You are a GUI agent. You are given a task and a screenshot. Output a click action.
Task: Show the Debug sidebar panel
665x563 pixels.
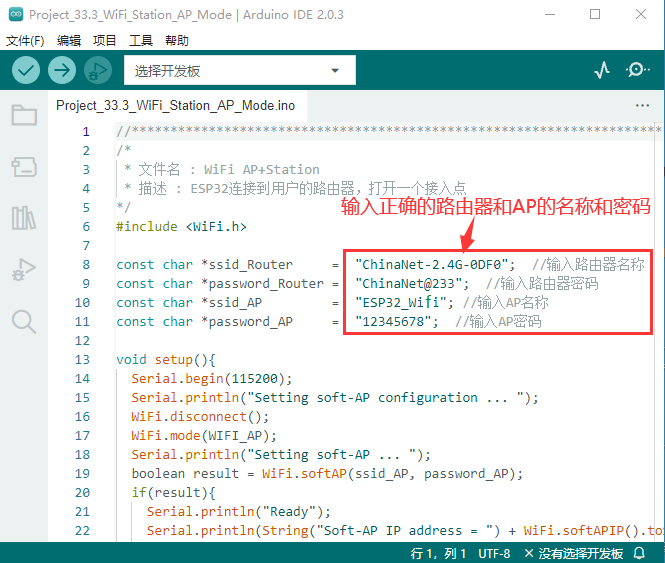(23, 269)
